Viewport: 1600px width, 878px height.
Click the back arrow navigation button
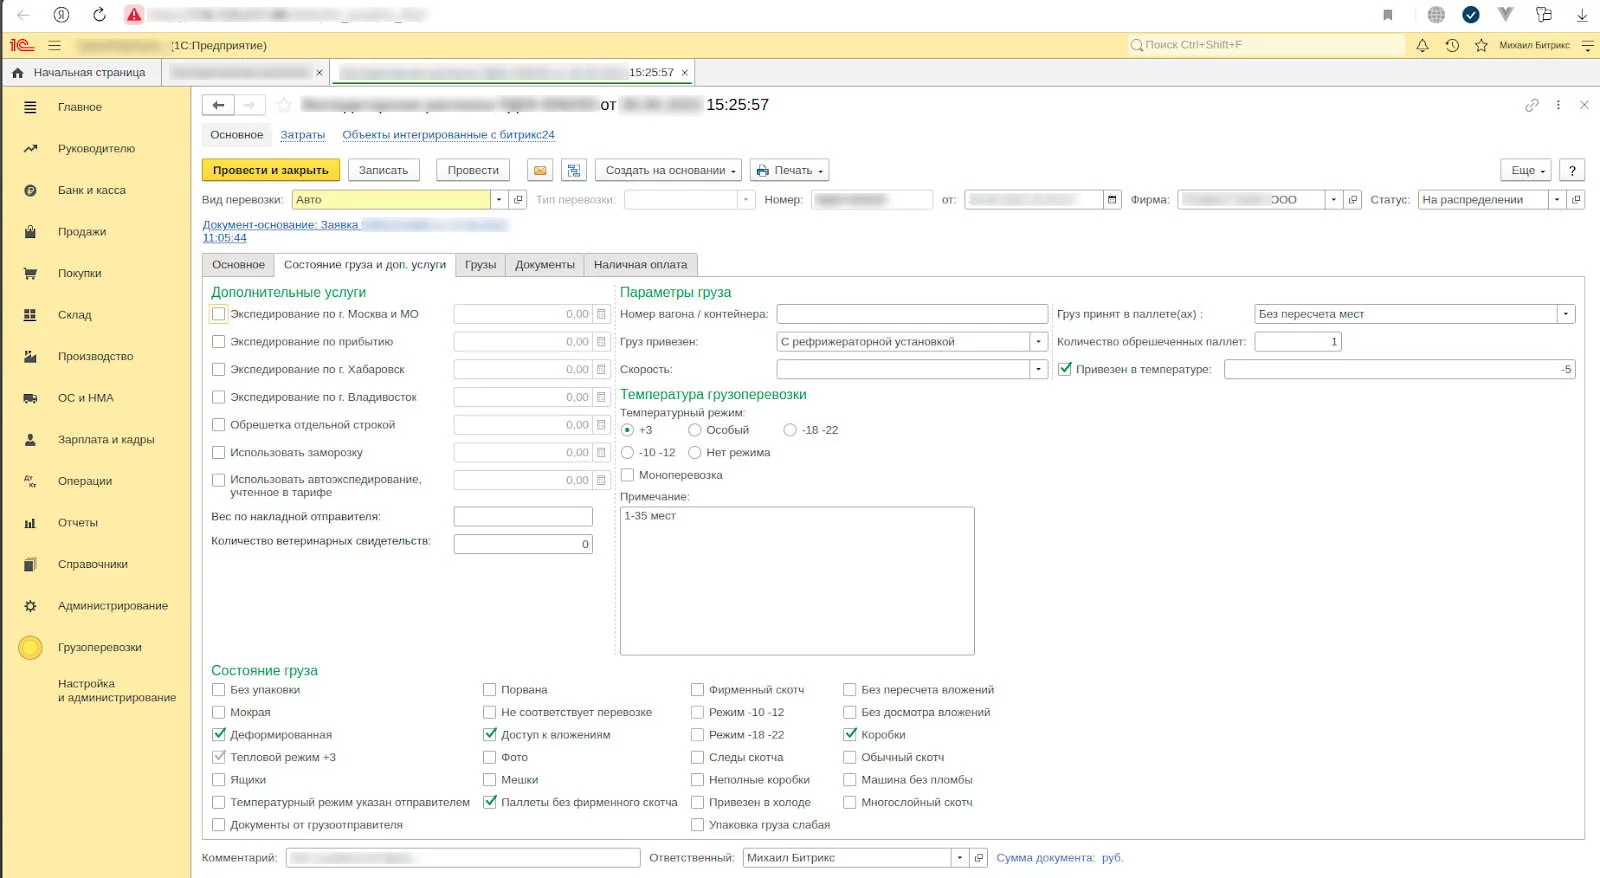[x=218, y=105]
